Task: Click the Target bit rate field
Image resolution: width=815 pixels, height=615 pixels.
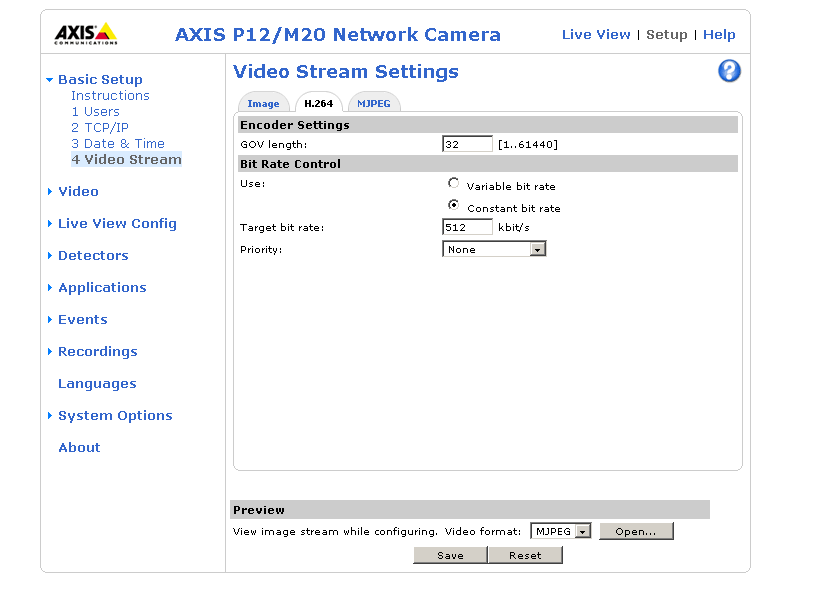Action: click(x=467, y=227)
